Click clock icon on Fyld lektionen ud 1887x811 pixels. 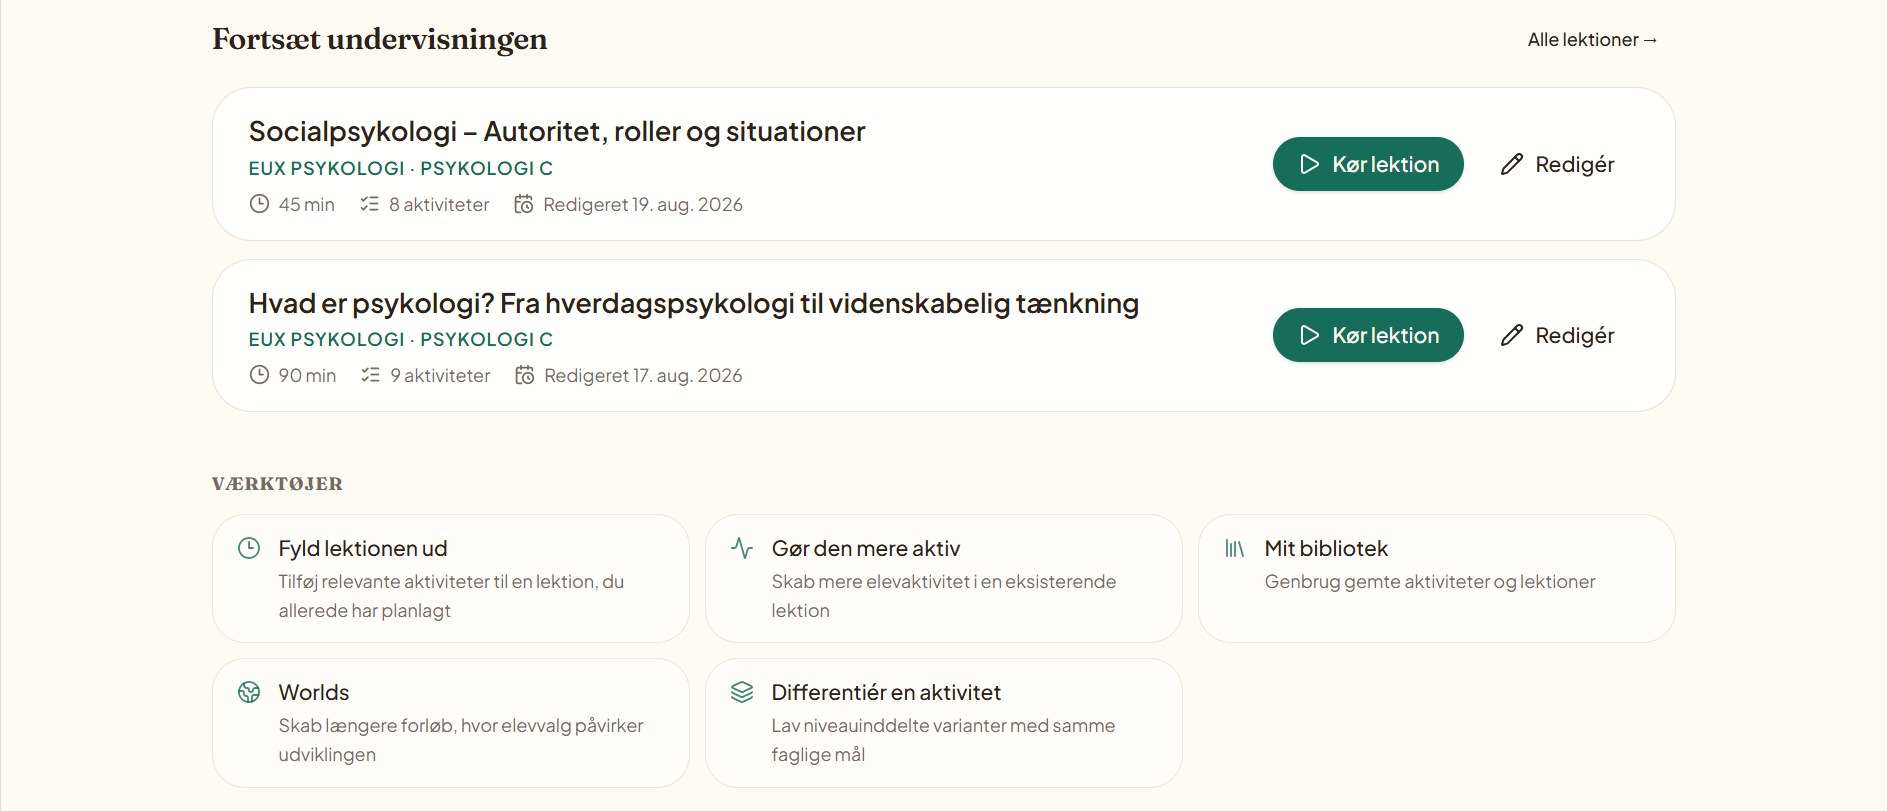tap(249, 548)
